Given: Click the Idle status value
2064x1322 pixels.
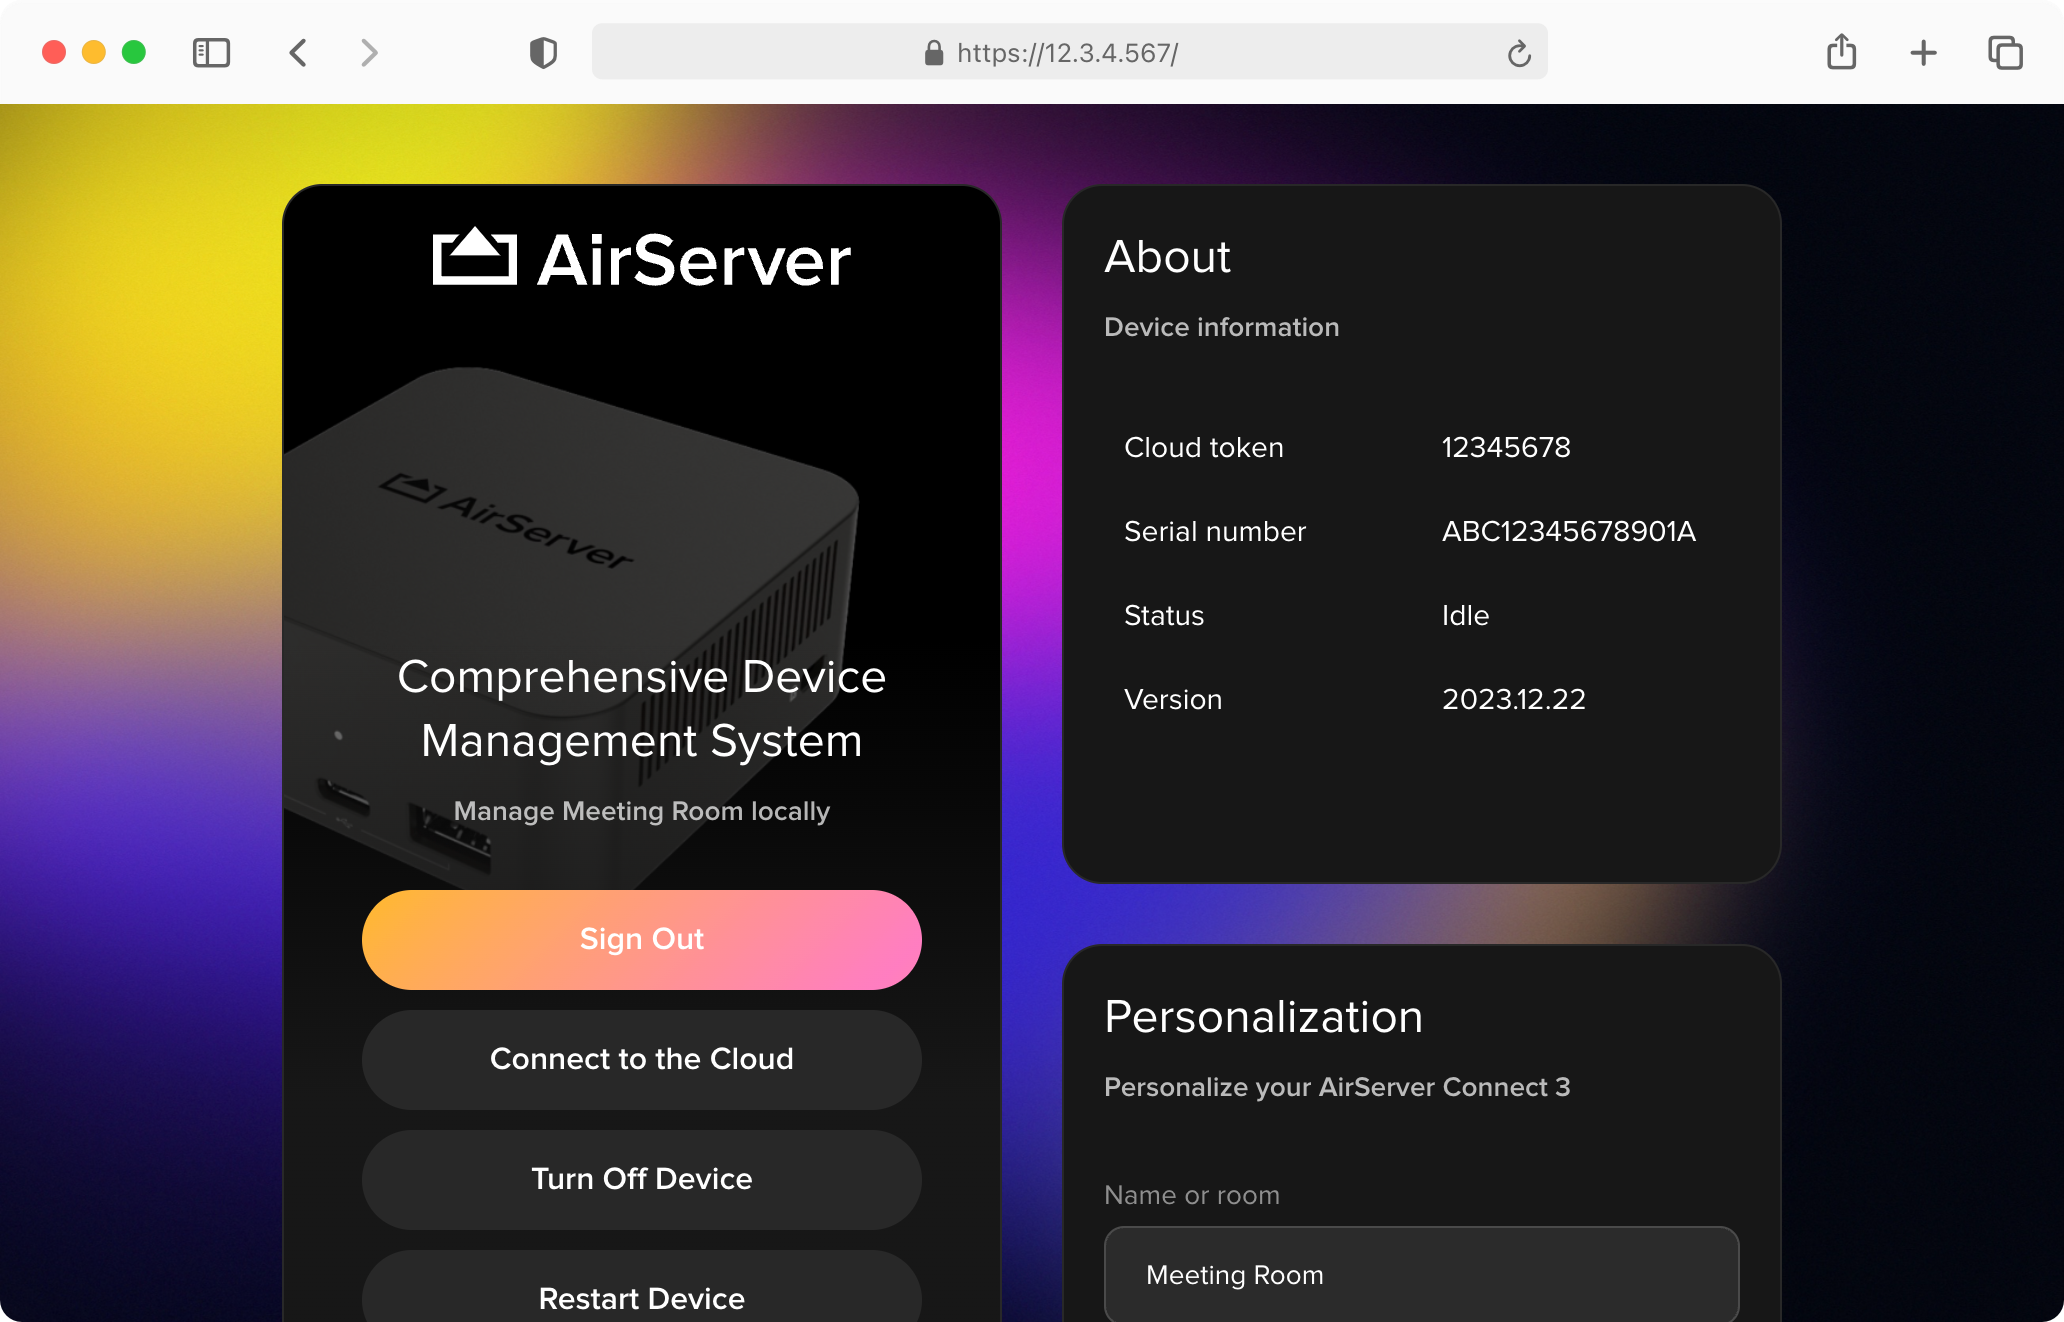Looking at the screenshot, I should pyautogui.click(x=1465, y=615).
